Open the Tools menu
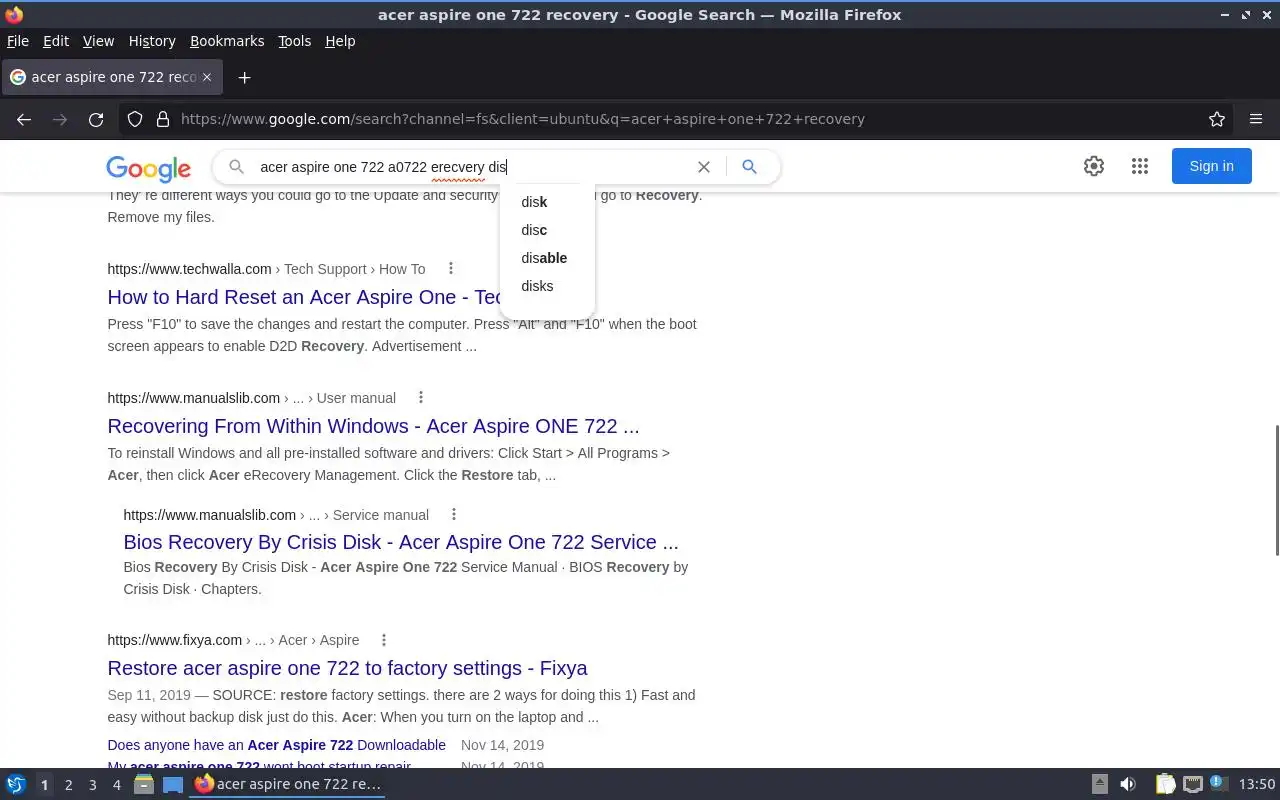The image size is (1280, 800). 294,41
